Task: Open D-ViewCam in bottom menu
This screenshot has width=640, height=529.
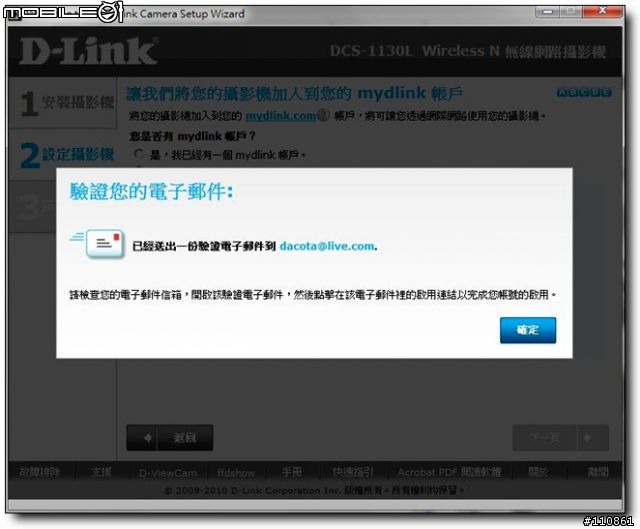Action: tap(168, 473)
